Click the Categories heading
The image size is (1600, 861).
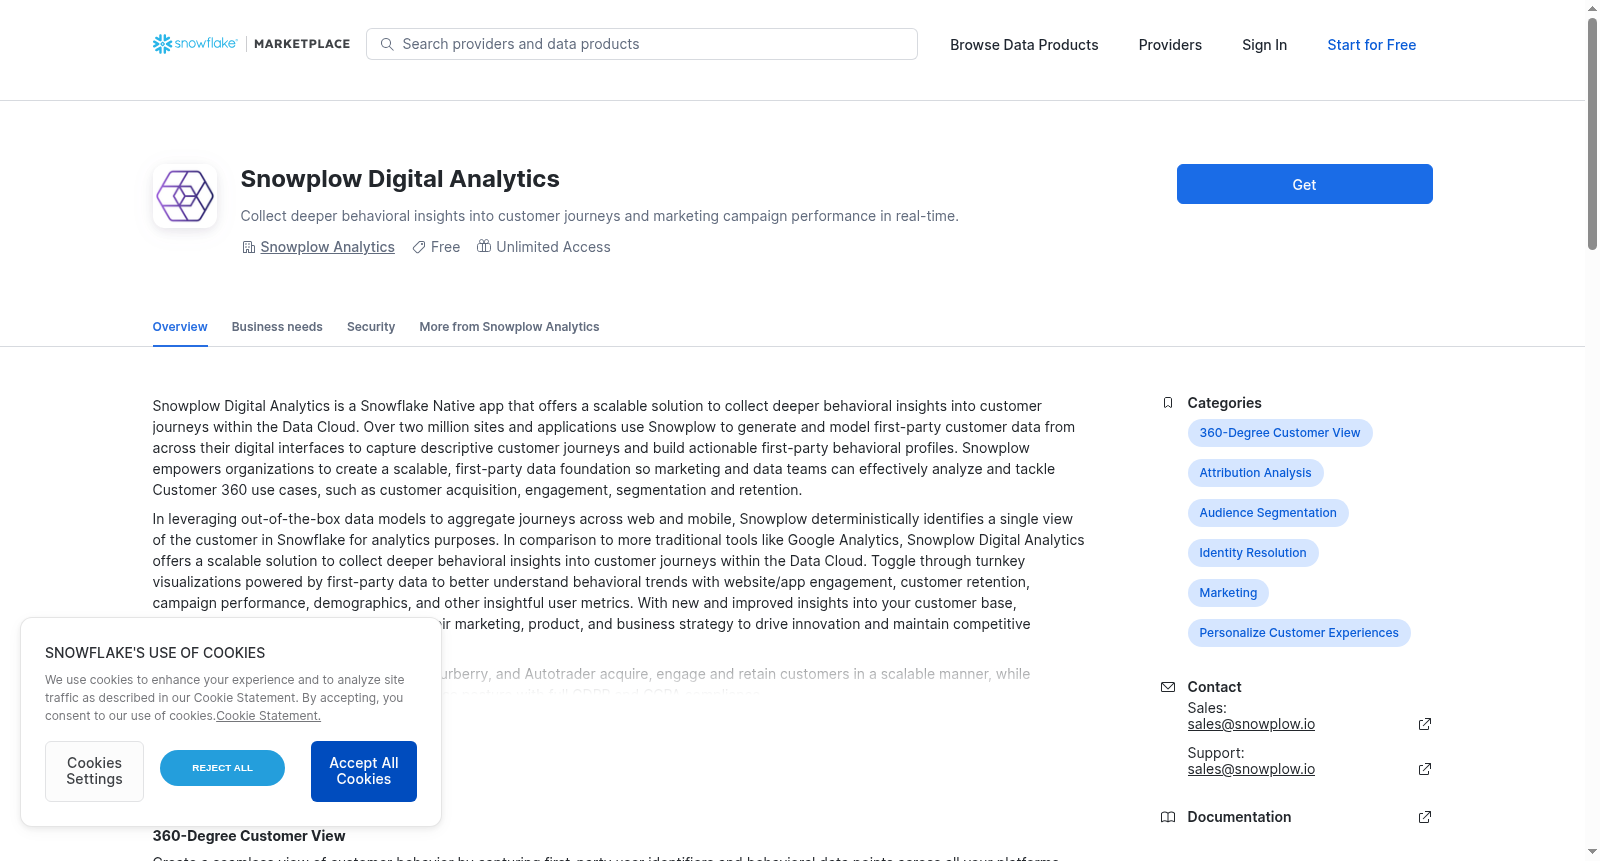(1224, 403)
